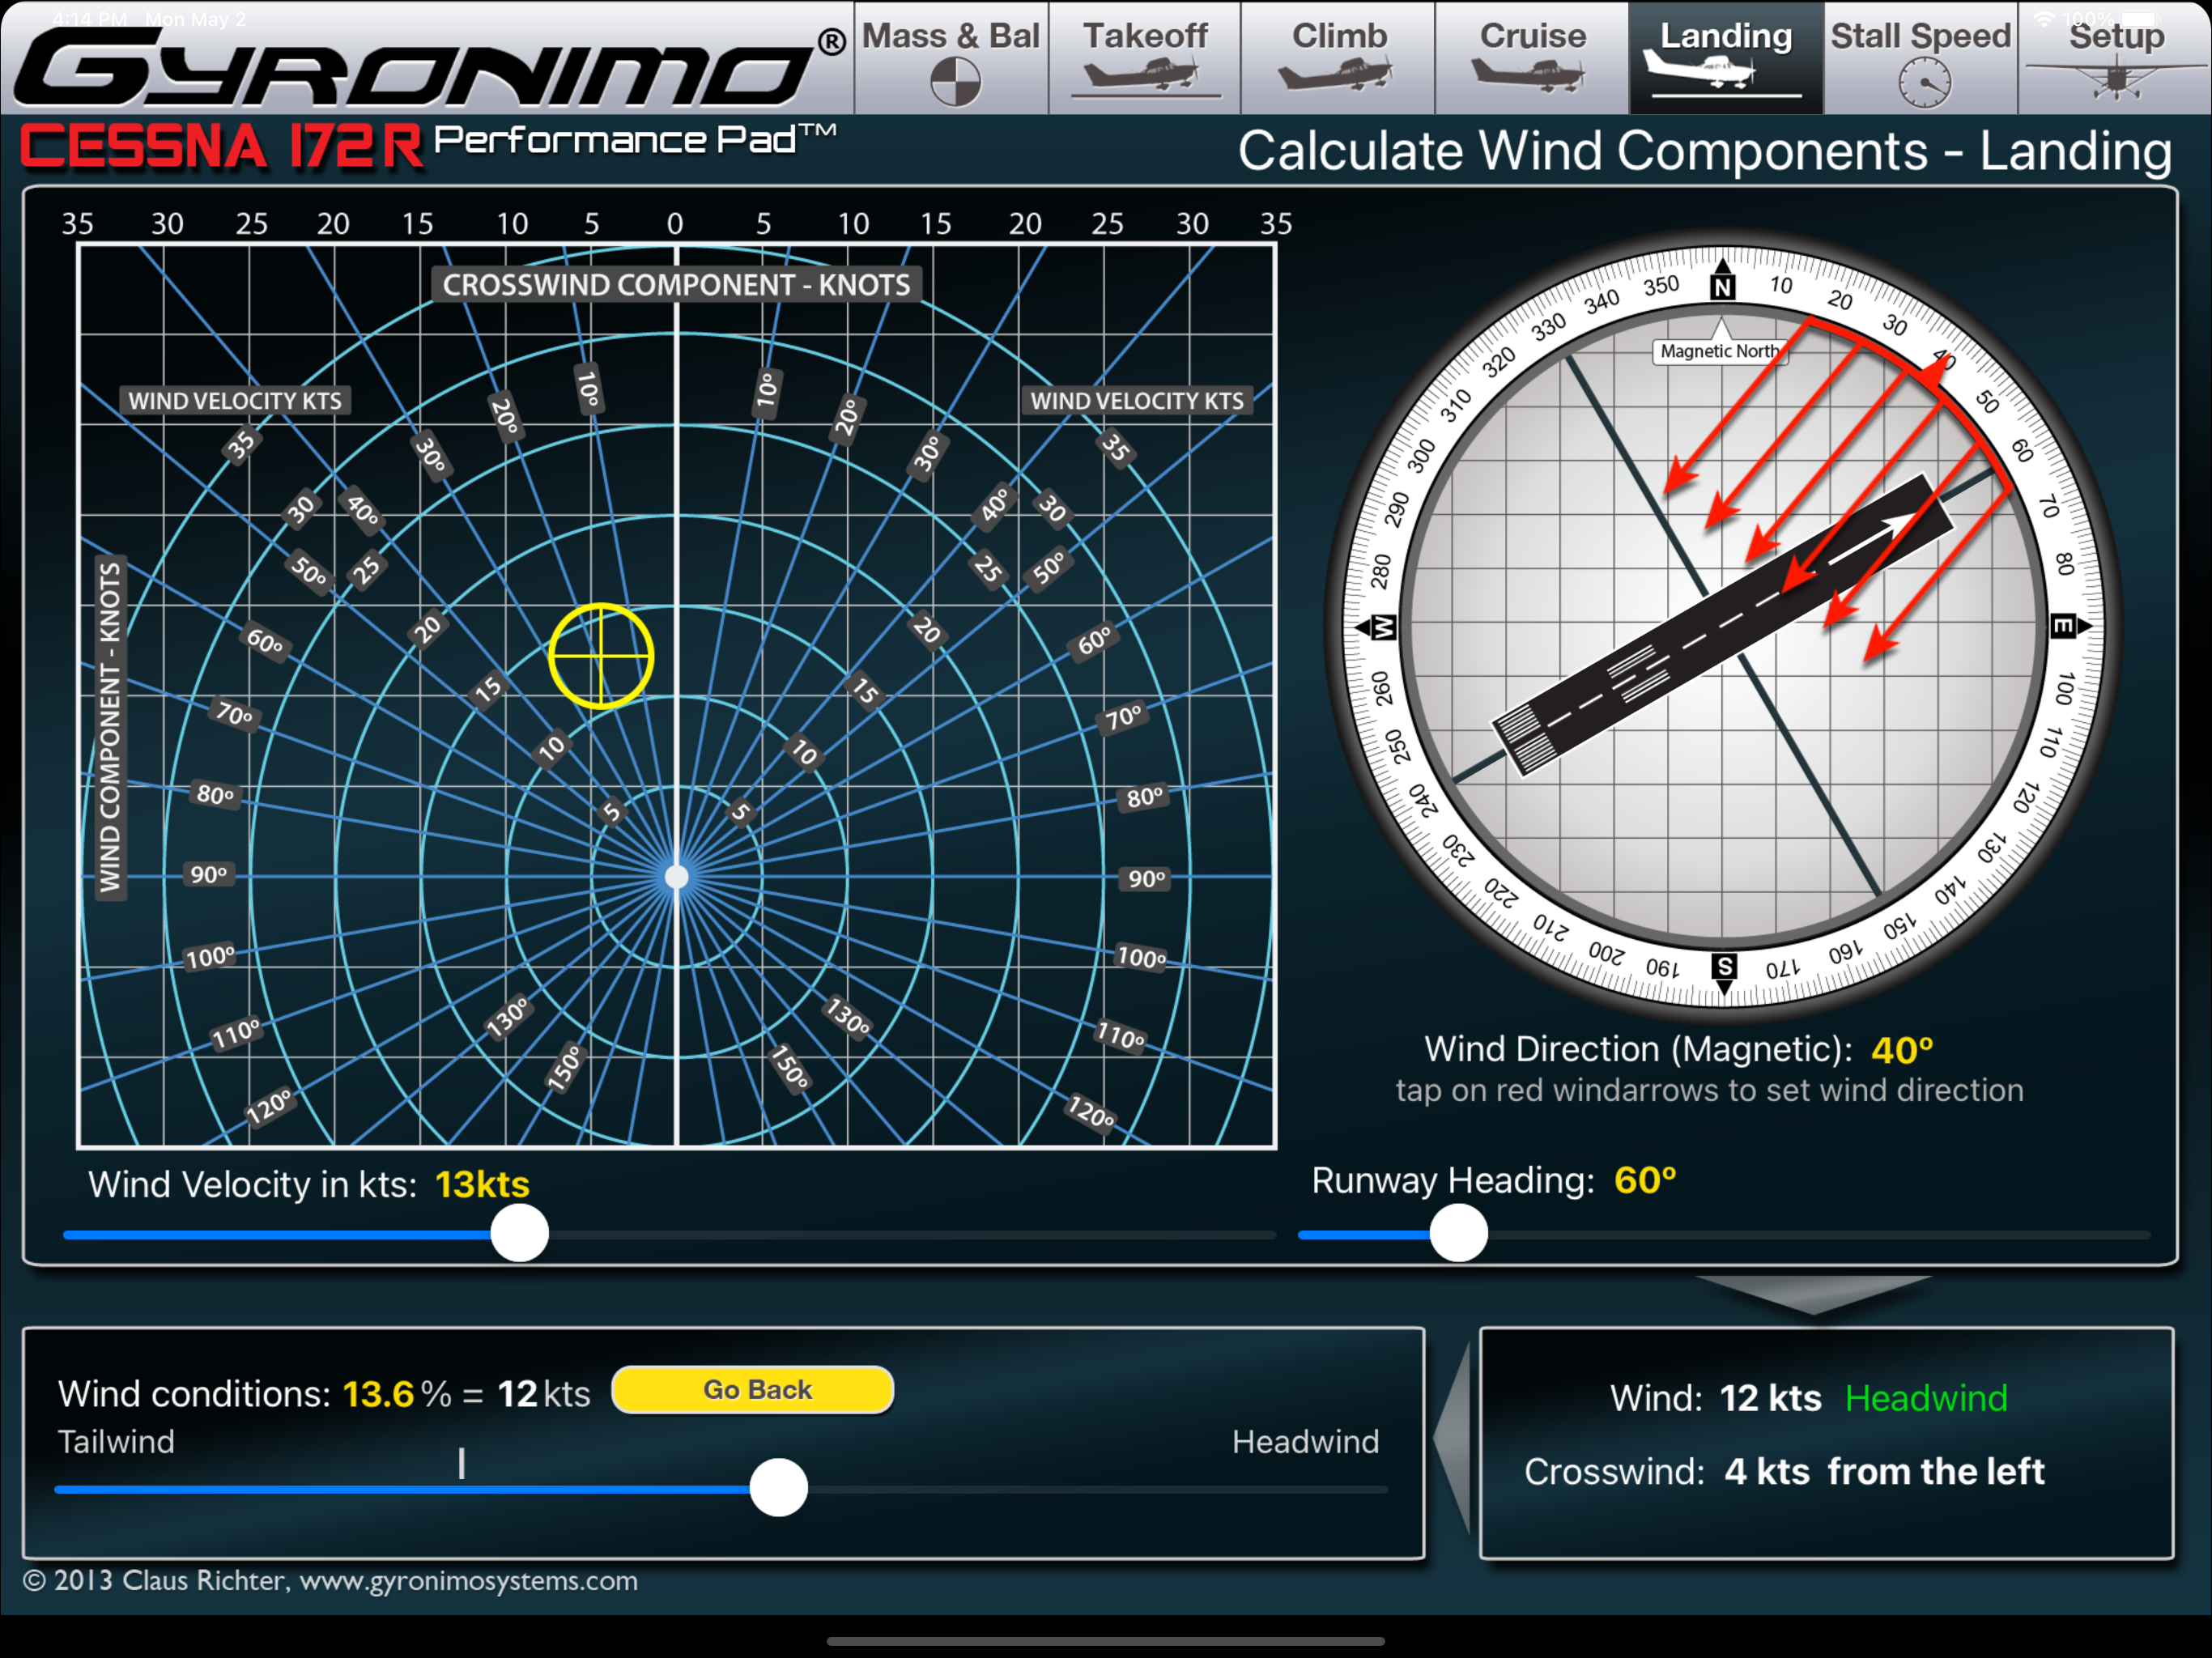
Task: Click the Calculate Wind Components - Landing heading
Action: click(x=1704, y=151)
